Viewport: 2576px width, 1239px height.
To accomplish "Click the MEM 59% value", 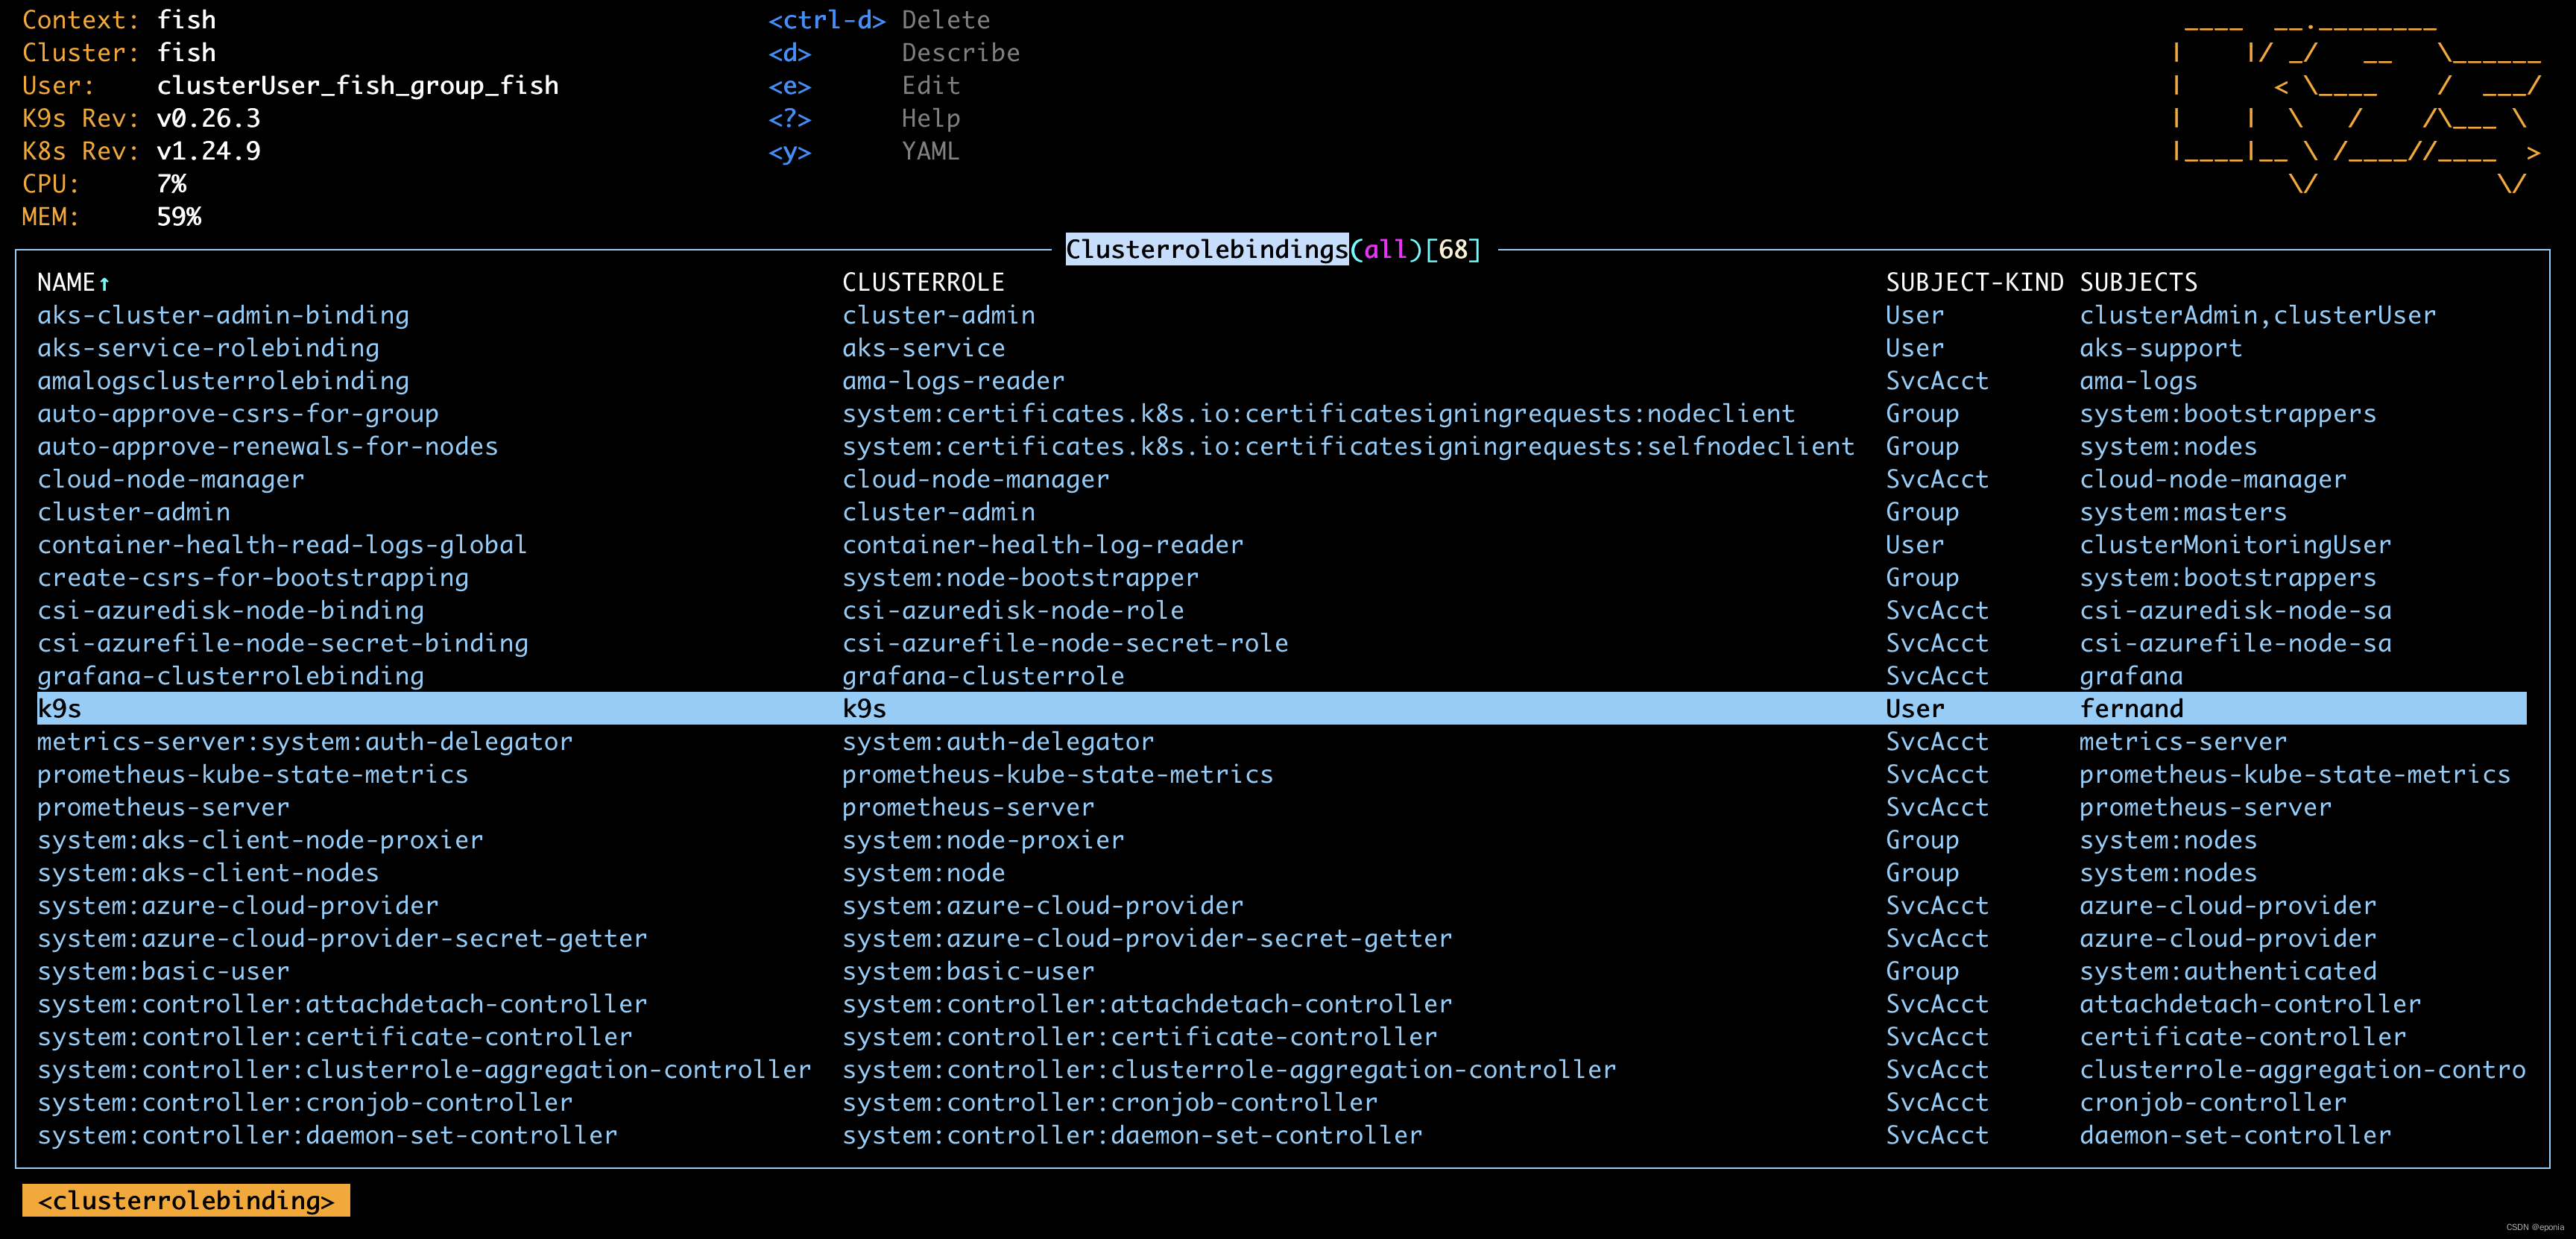I will pyautogui.click(x=178, y=217).
